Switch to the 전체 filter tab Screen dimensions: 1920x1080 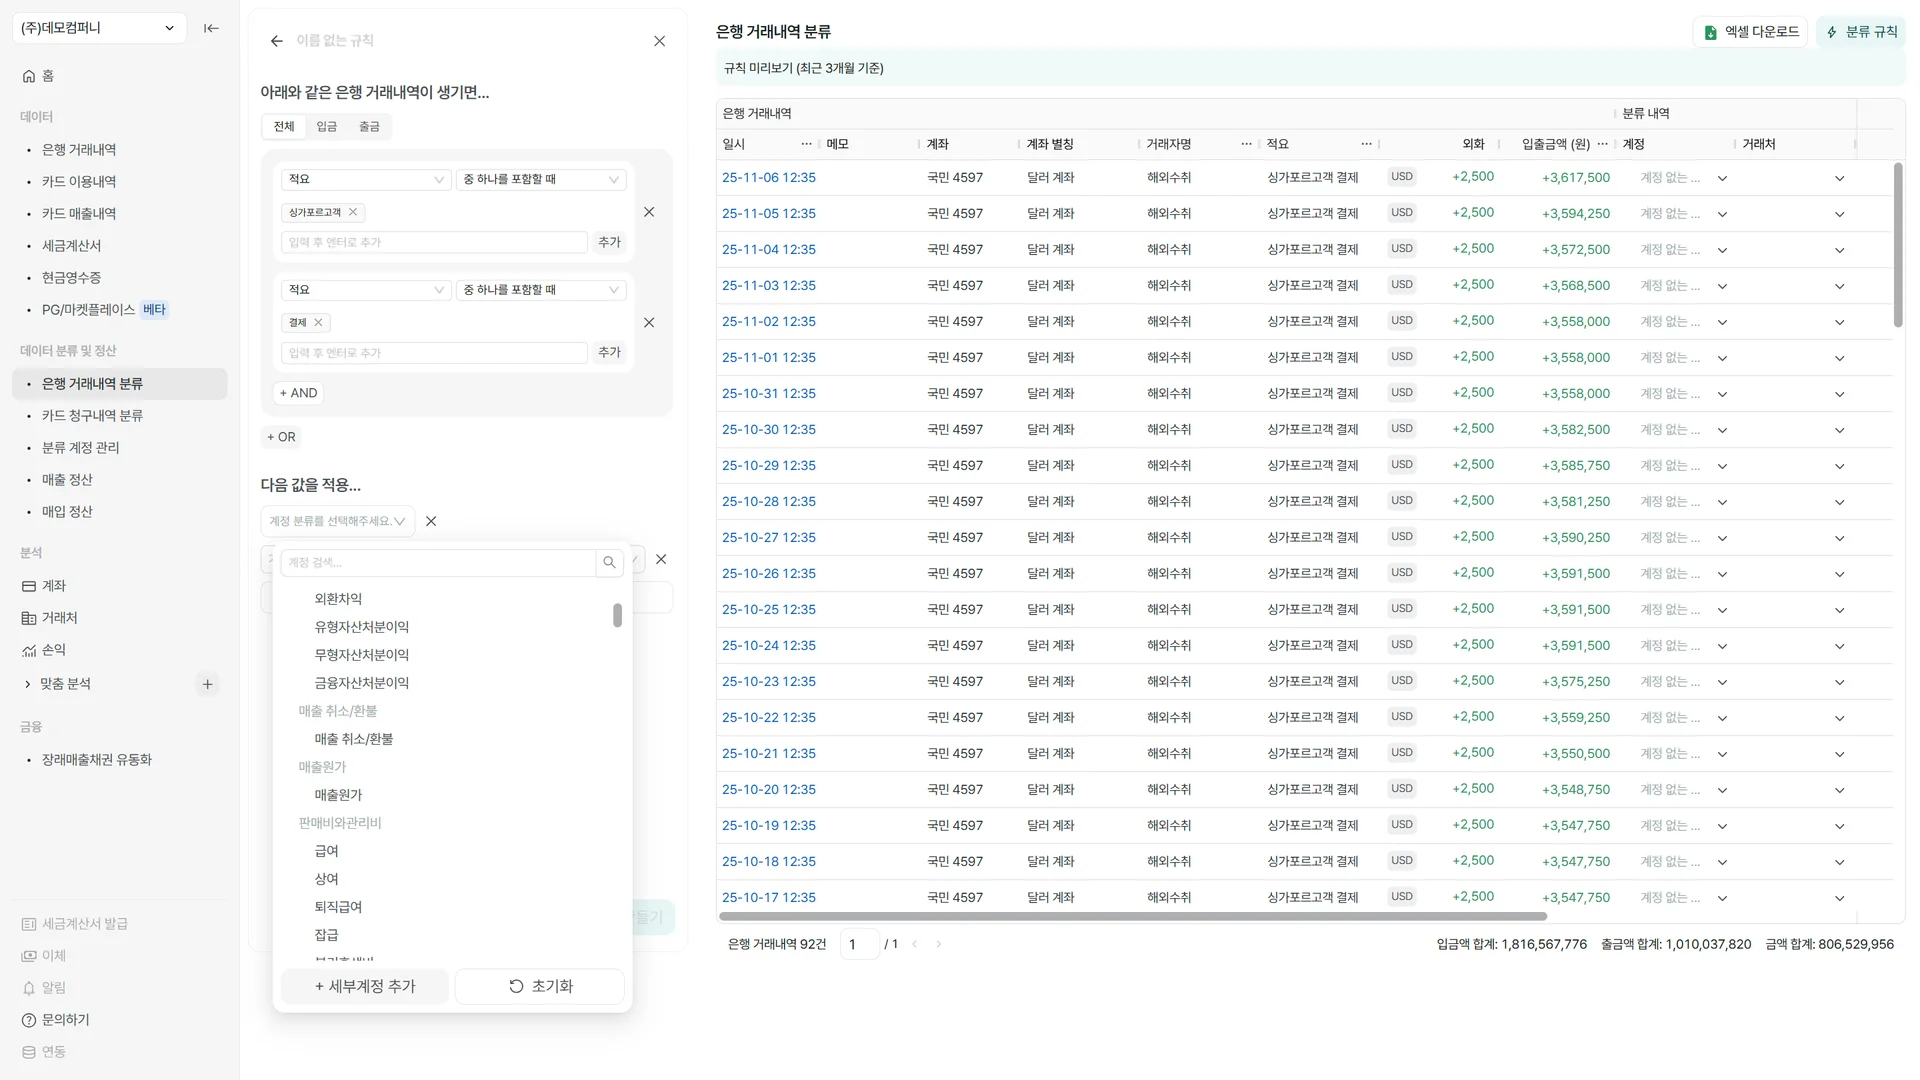(284, 127)
